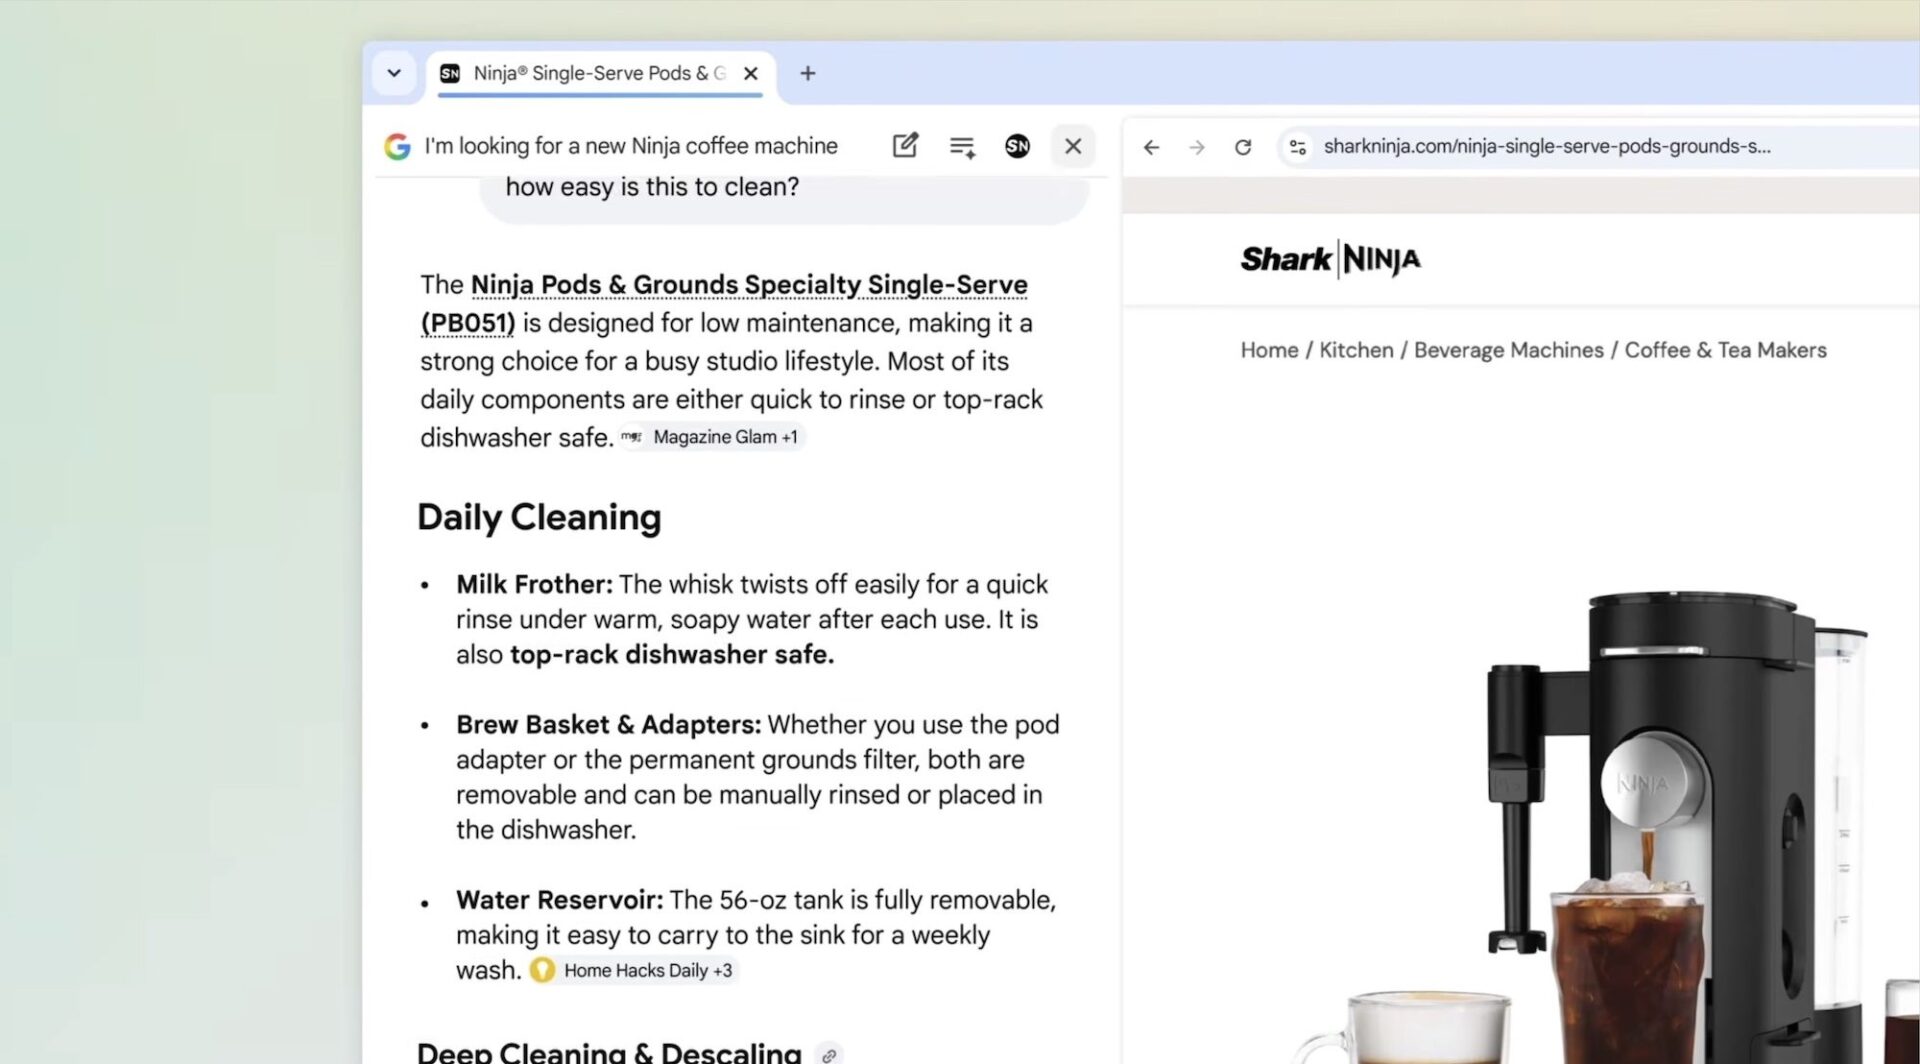1920x1064 pixels.
Task: Close the AI side panel
Action: point(1073,147)
